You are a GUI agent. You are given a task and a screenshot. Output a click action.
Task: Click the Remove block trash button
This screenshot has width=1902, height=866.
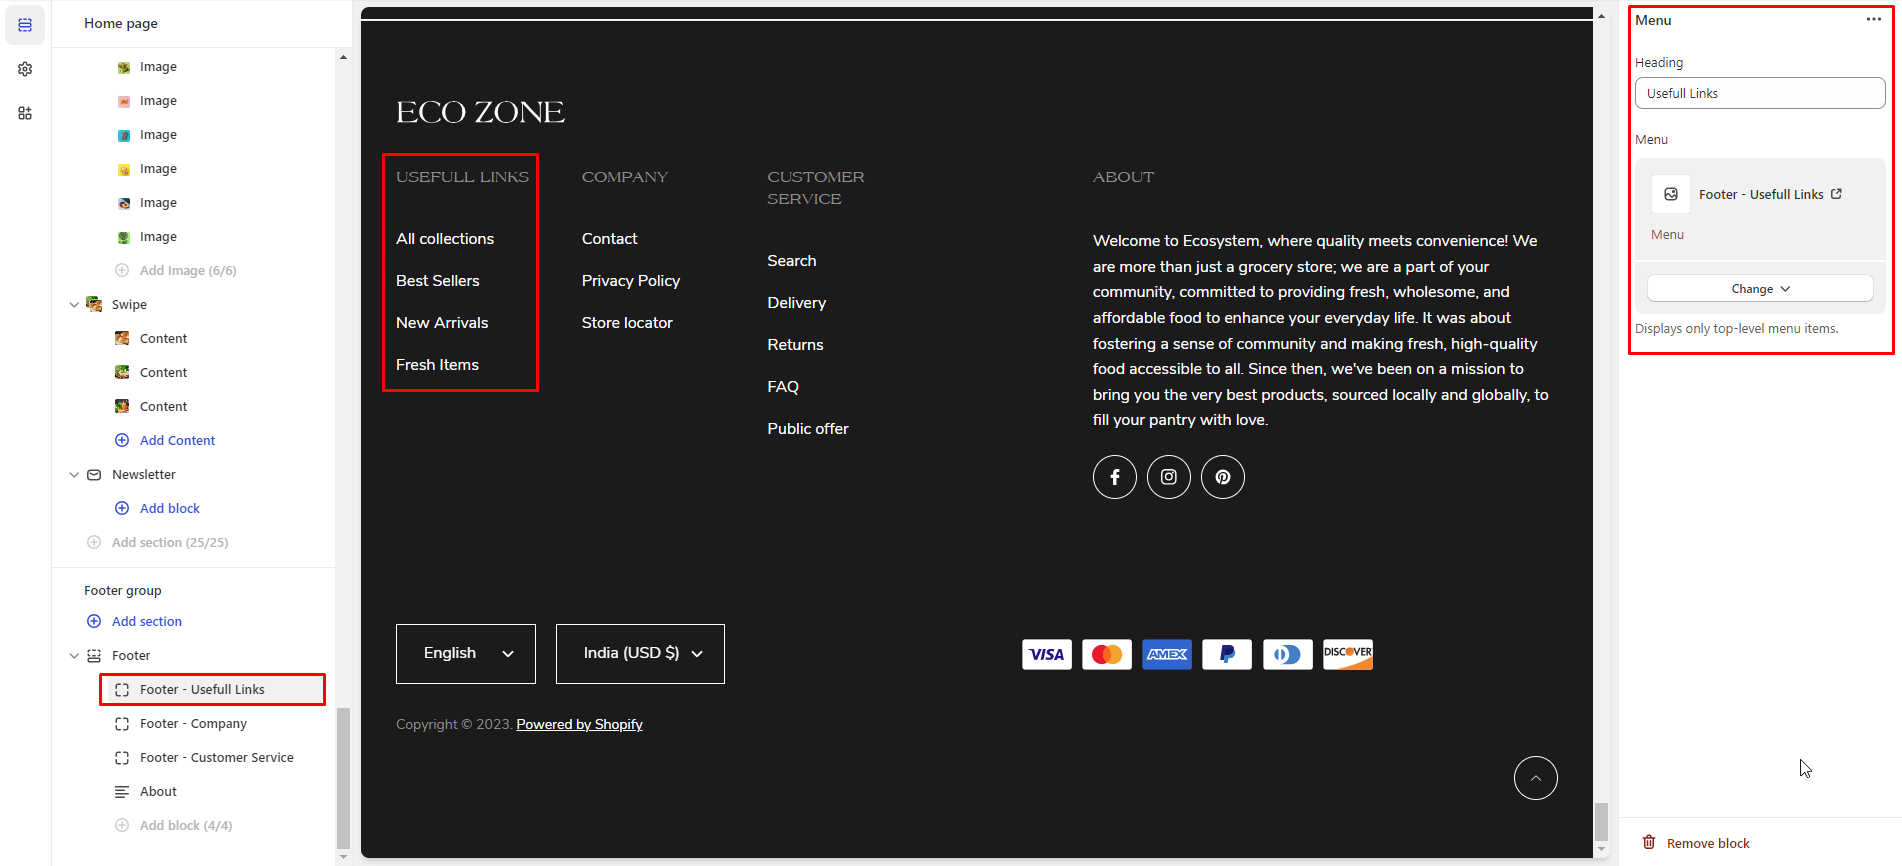pyautogui.click(x=1697, y=843)
